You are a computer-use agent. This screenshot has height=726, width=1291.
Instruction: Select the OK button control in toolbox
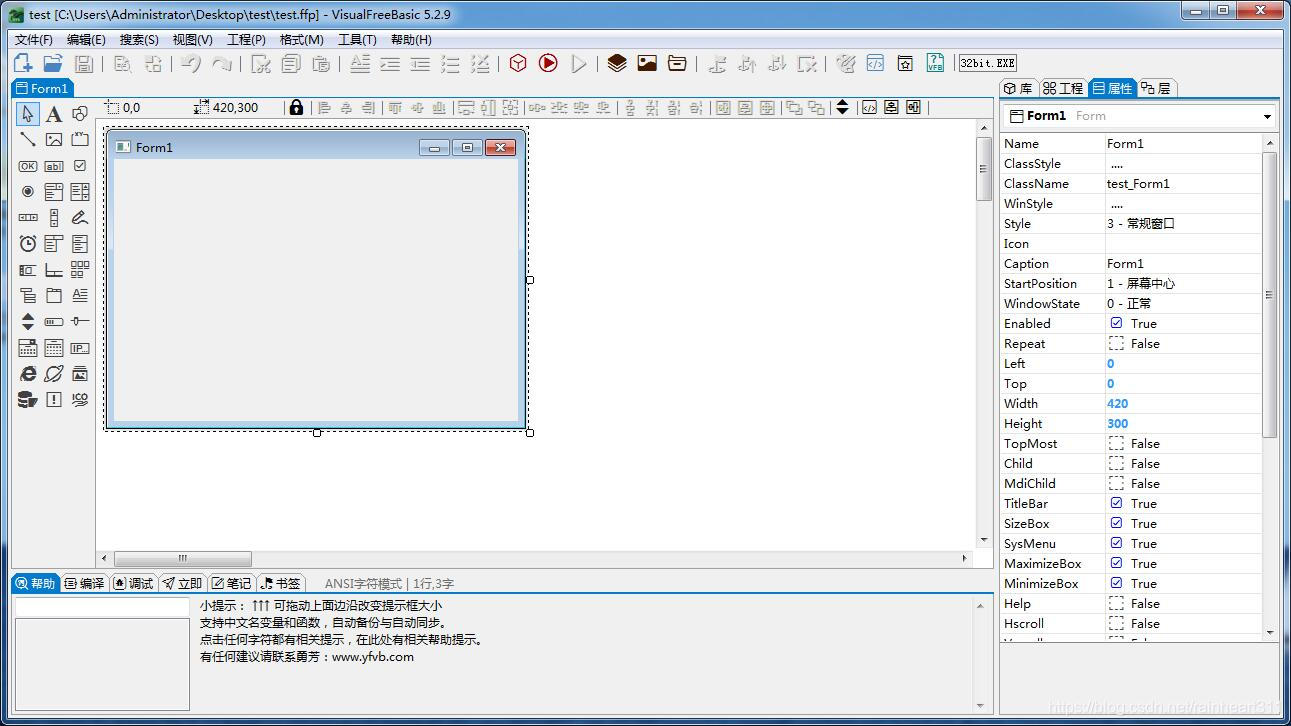27,166
